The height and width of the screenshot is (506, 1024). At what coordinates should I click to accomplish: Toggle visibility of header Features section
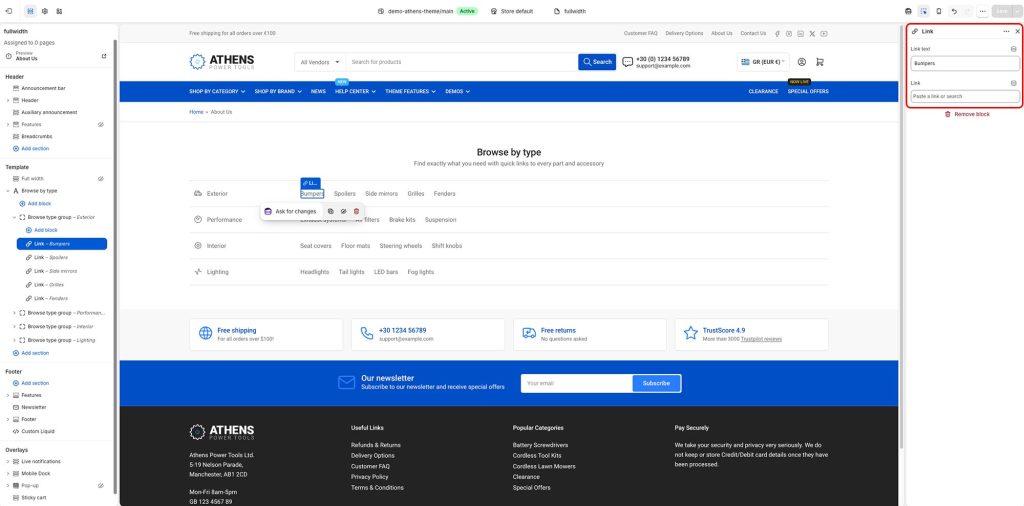101,124
